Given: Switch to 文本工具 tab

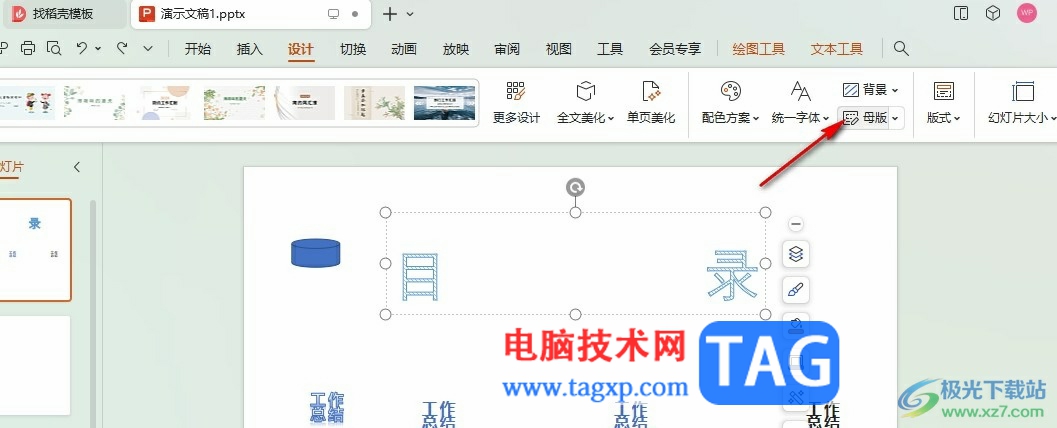Looking at the screenshot, I should (x=837, y=49).
